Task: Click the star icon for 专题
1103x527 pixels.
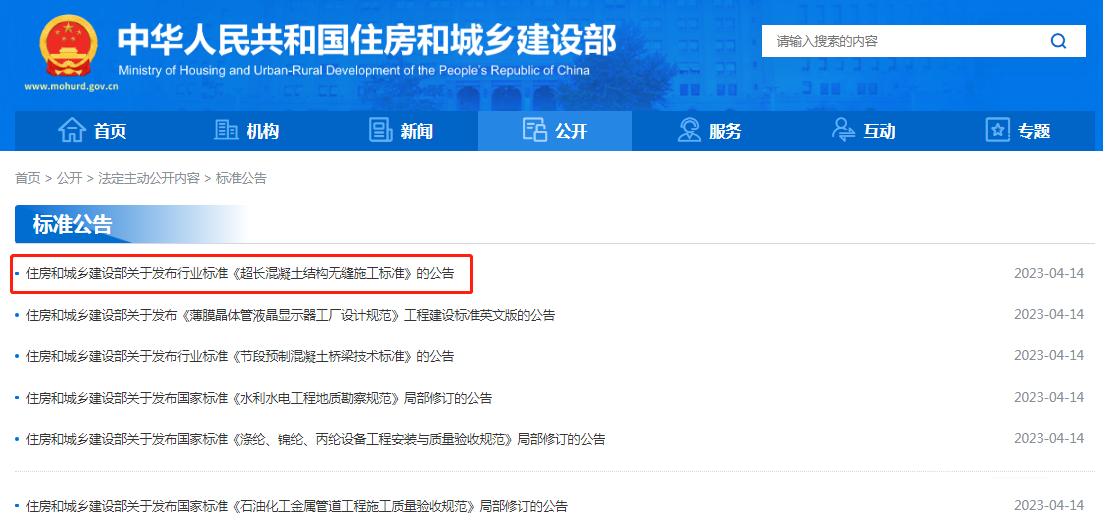Action: [x=997, y=131]
